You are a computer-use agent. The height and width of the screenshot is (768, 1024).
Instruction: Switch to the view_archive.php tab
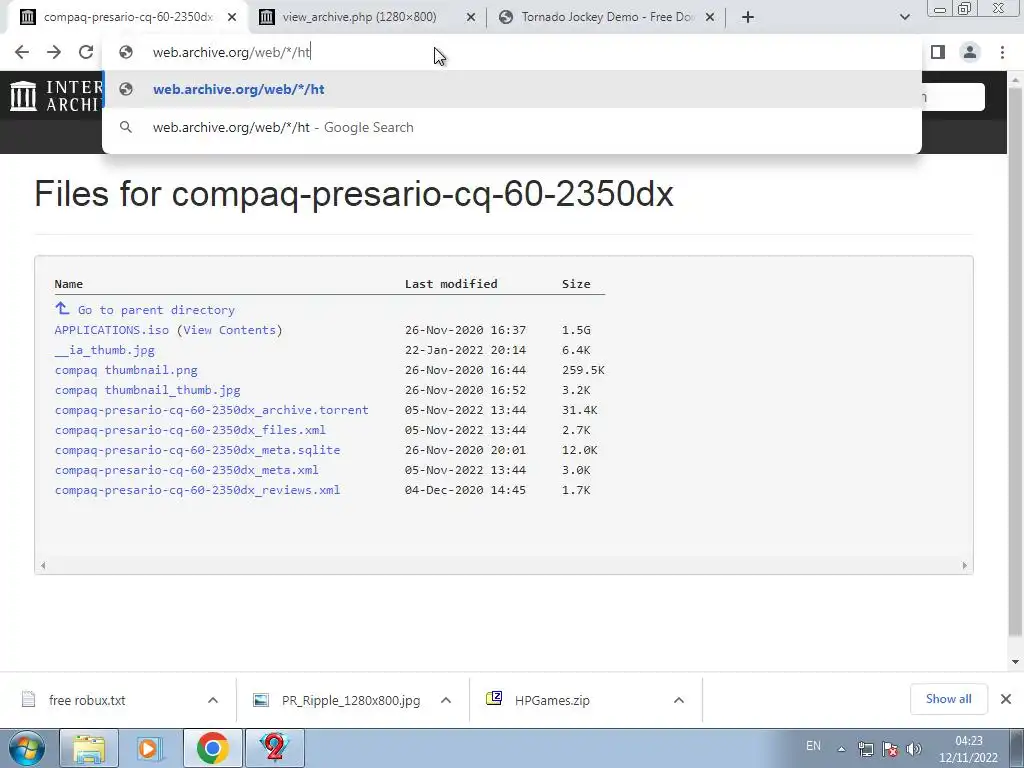[359, 17]
